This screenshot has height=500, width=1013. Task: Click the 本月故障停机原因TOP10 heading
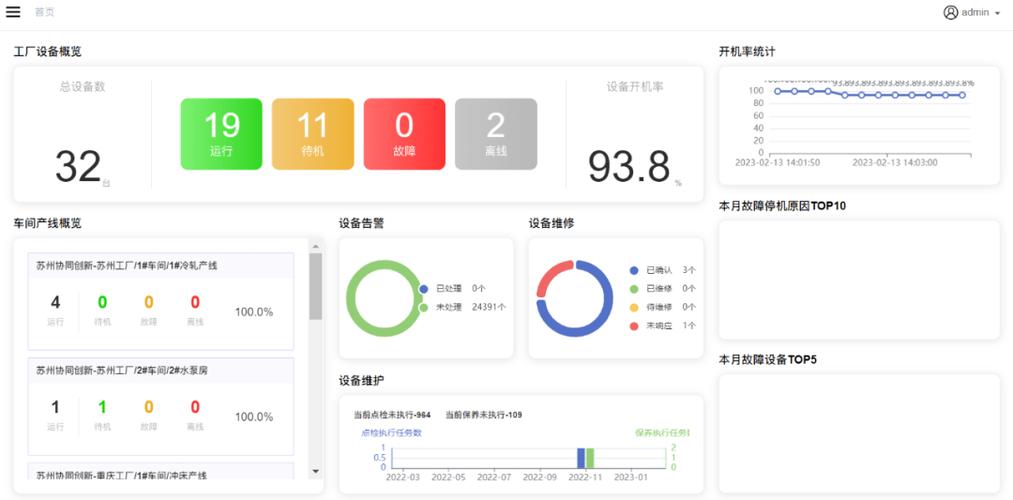click(782, 206)
